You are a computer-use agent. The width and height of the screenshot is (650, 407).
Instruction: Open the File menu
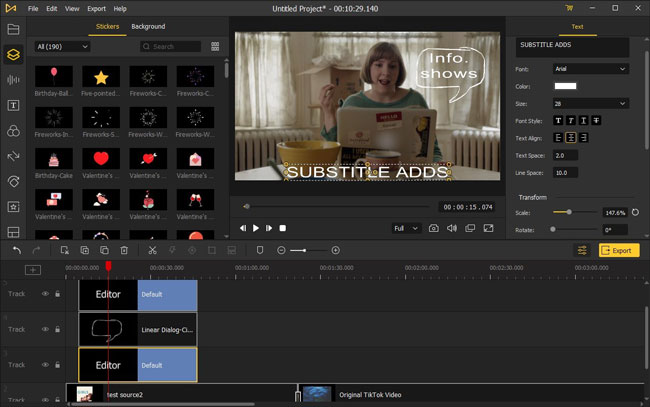[x=33, y=8]
